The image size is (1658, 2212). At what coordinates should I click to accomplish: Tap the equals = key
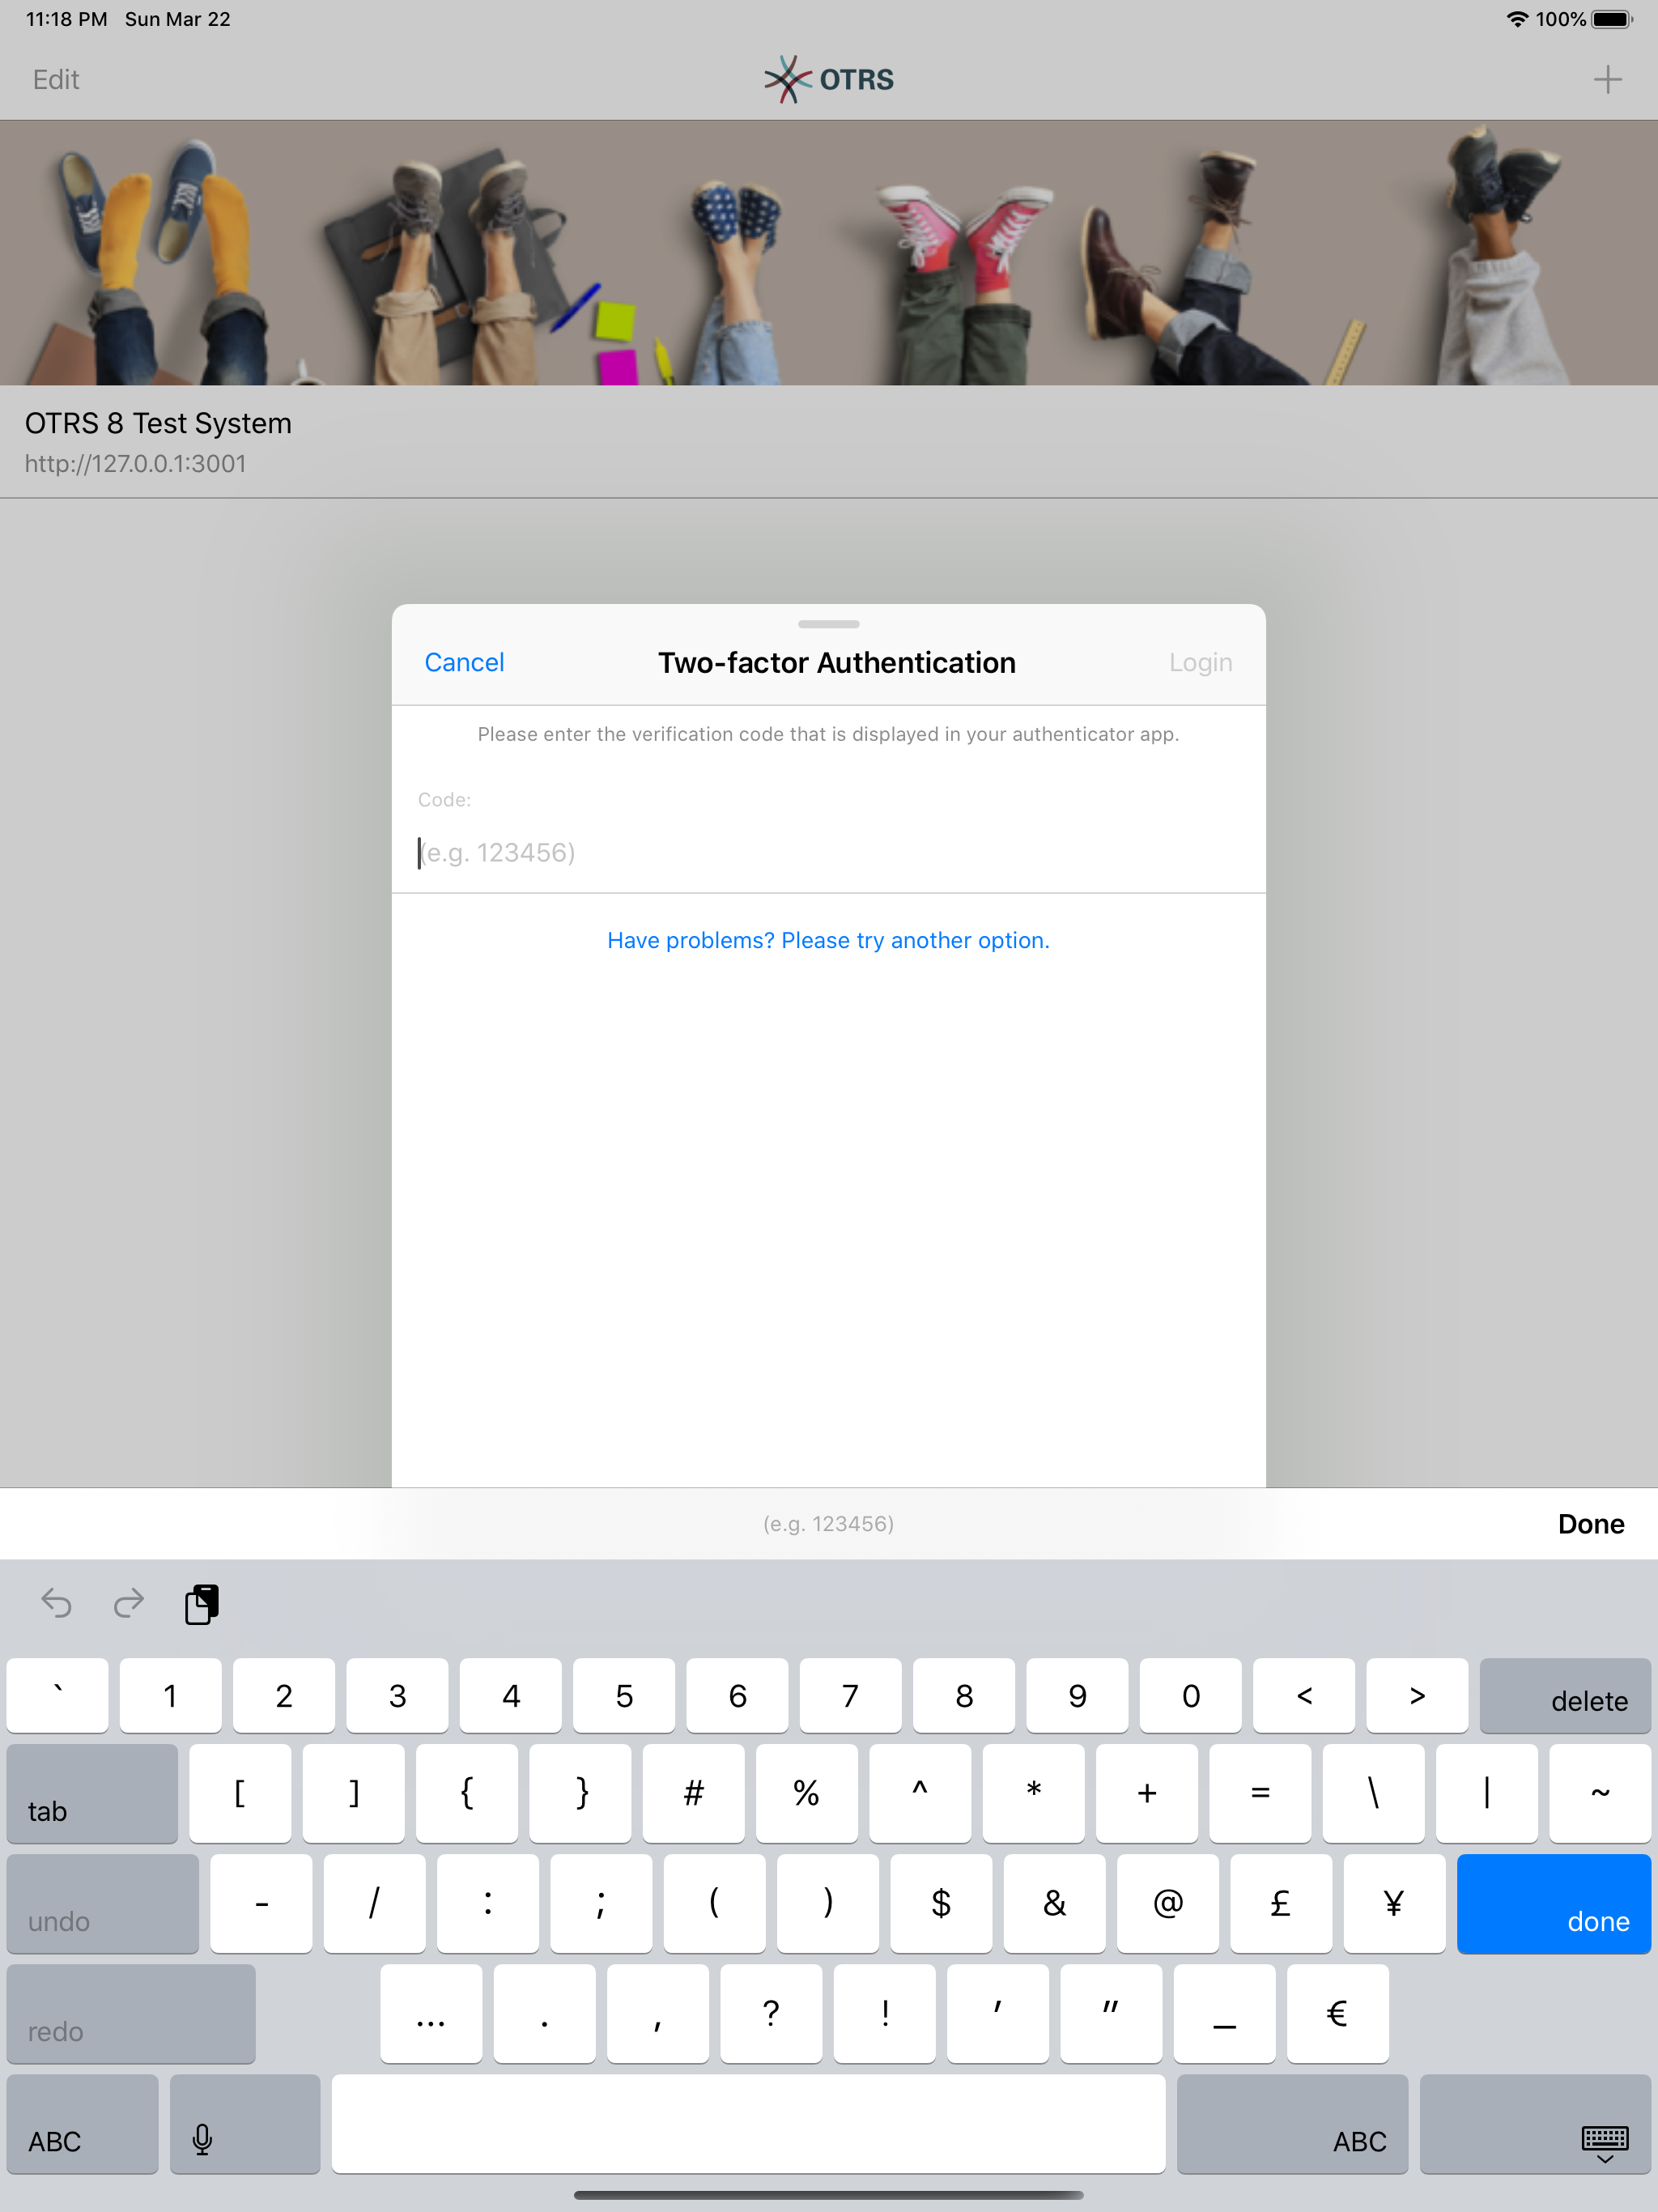click(x=1260, y=1794)
